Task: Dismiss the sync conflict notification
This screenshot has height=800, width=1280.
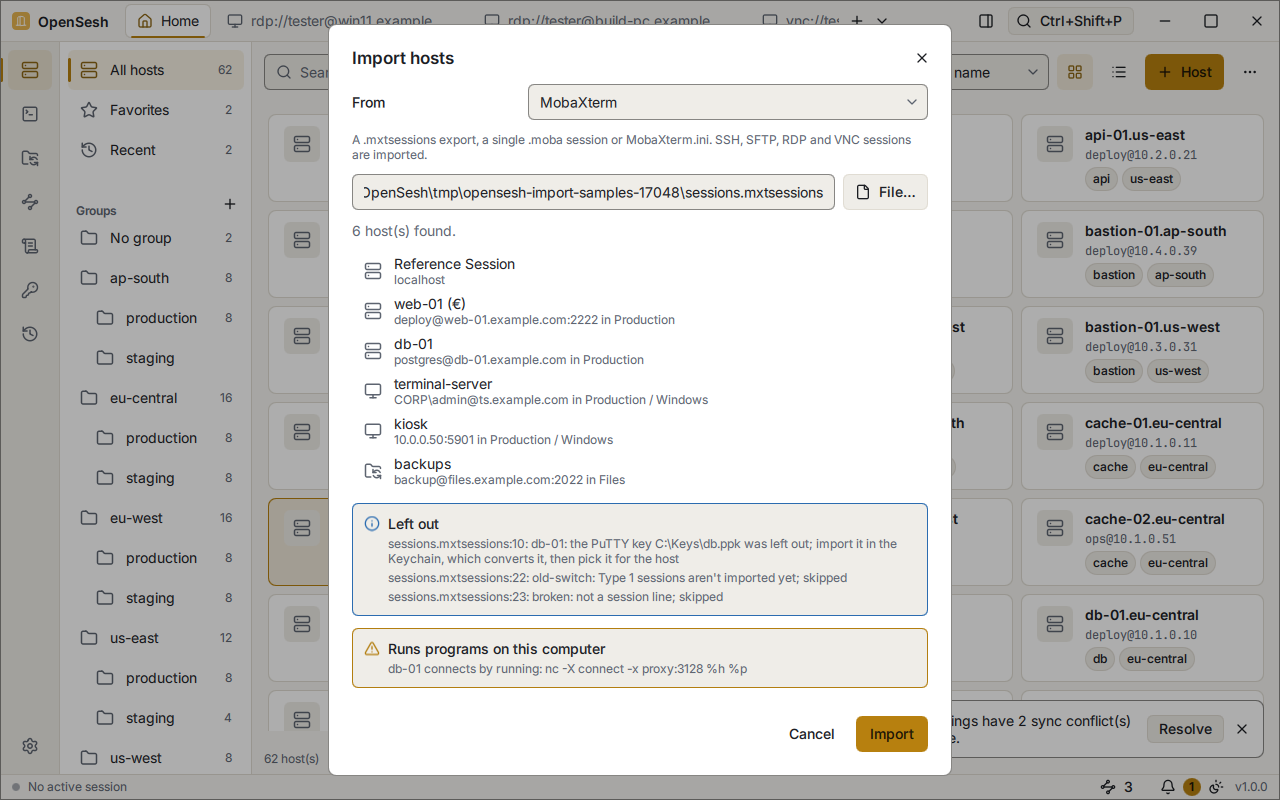Action: (1242, 729)
